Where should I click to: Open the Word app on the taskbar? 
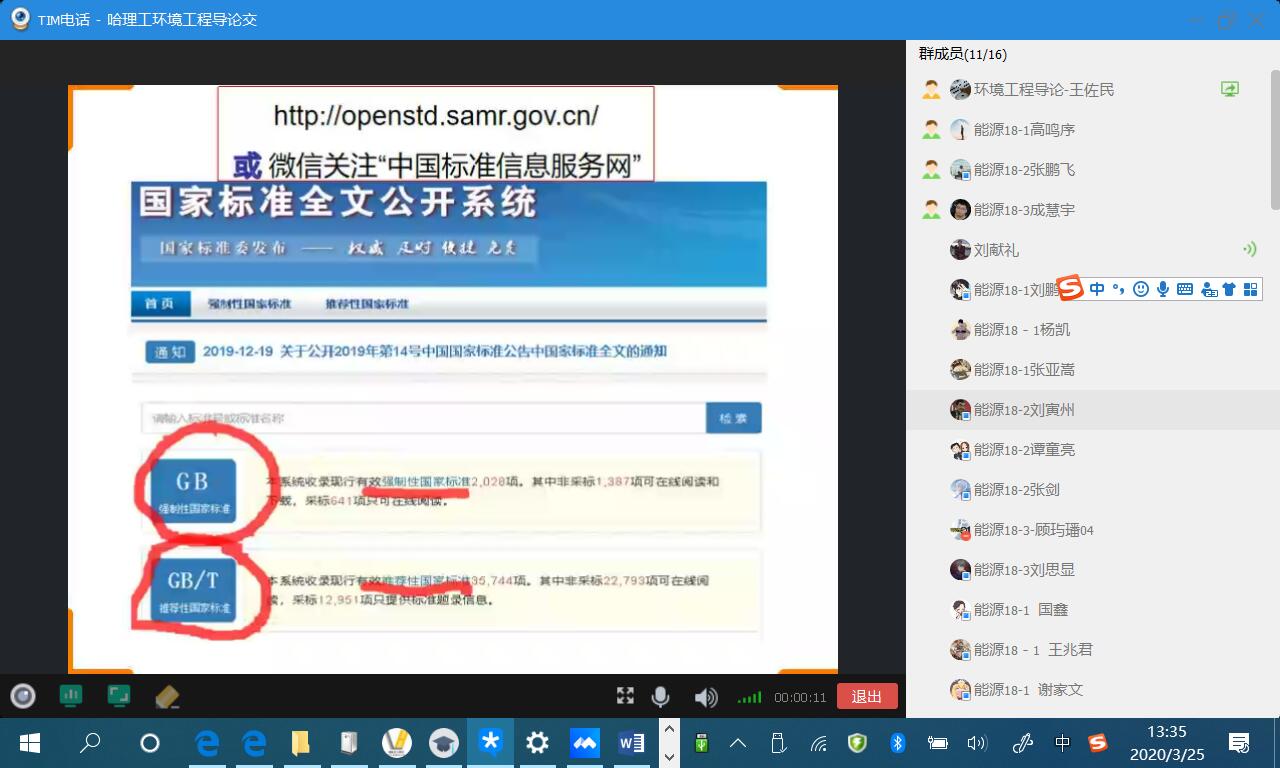click(632, 743)
